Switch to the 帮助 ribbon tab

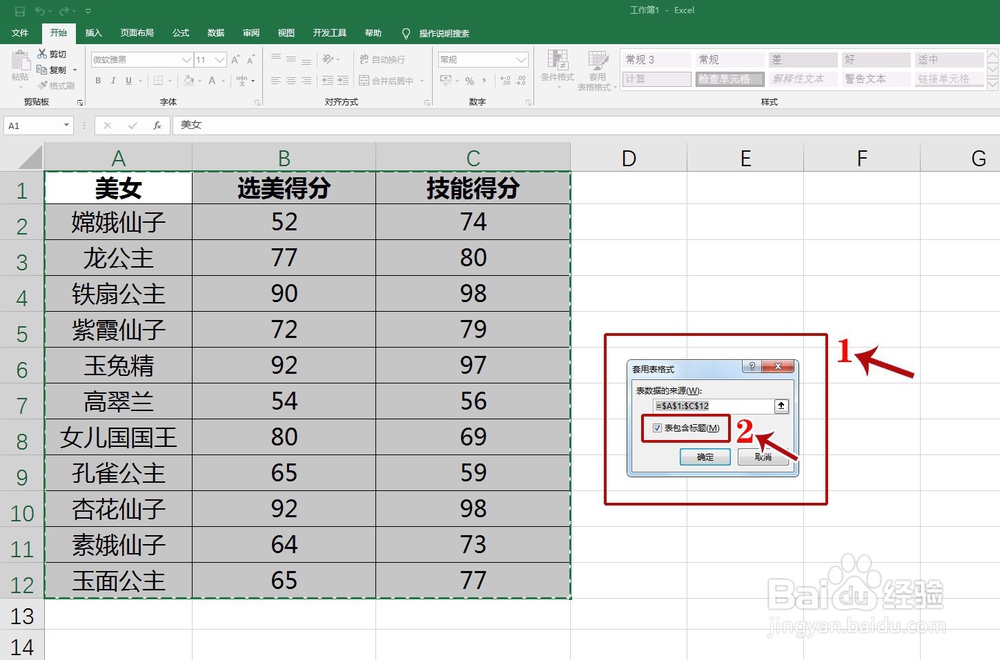pyautogui.click(x=372, y=33)
